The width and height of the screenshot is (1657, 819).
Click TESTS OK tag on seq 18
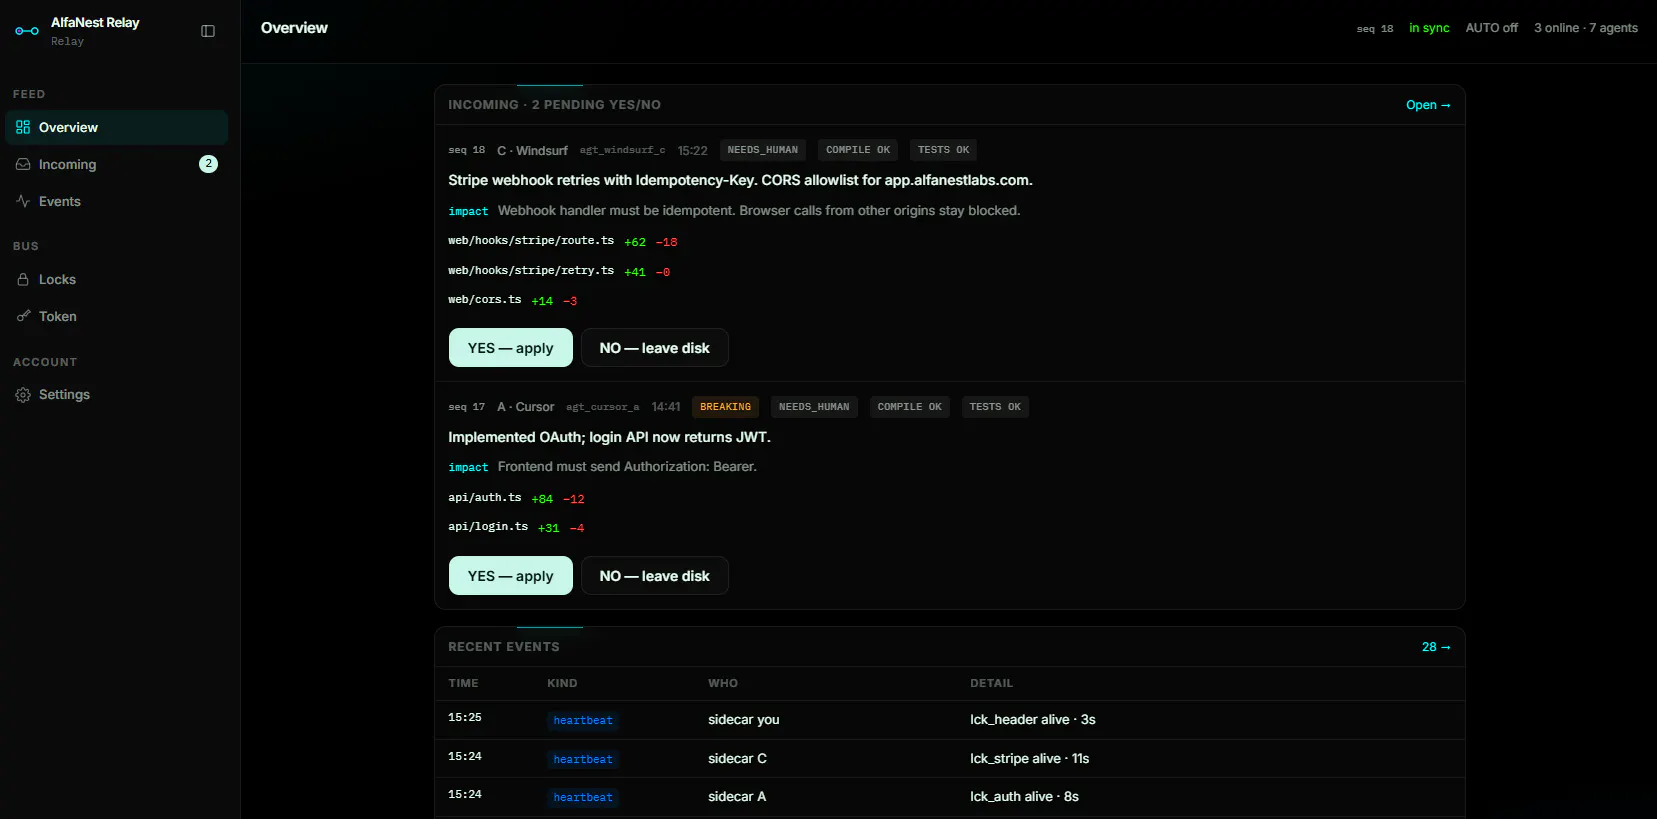[944, 150]
